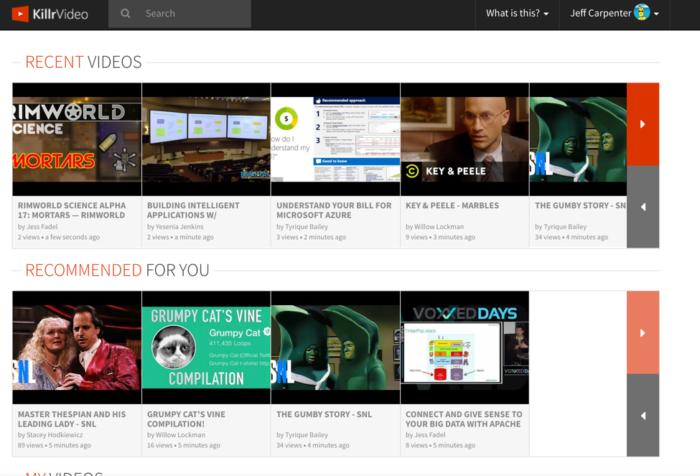Open the Gumby Story thumbnail in Recent Videos

pyautogui.click(x=578, y=139)
